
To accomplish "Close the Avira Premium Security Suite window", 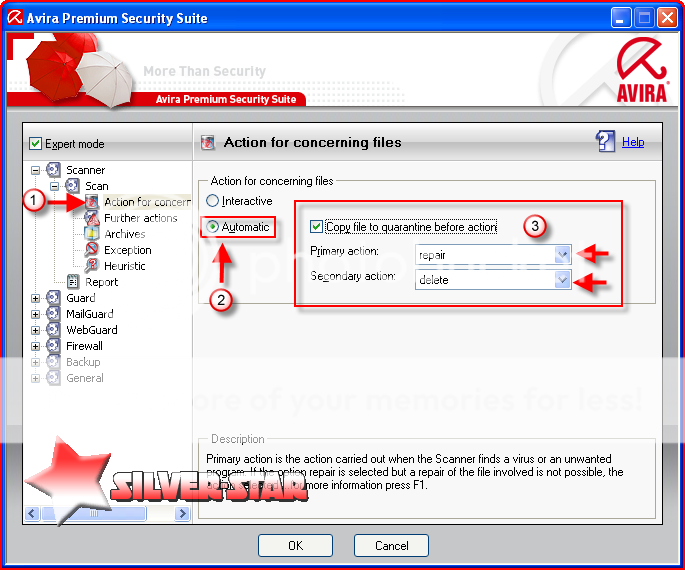I will click(668, 17).
